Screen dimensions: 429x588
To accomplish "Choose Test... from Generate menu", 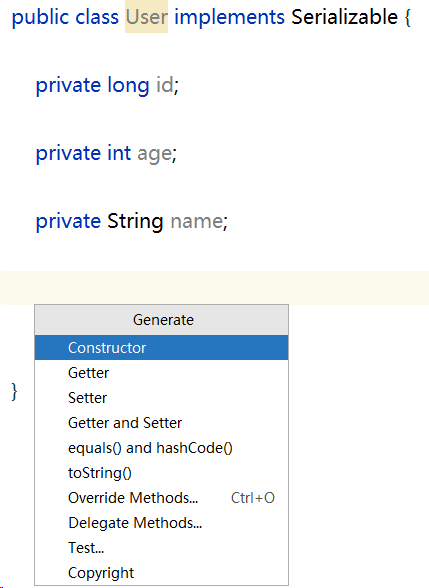I will tap(161, 548).
